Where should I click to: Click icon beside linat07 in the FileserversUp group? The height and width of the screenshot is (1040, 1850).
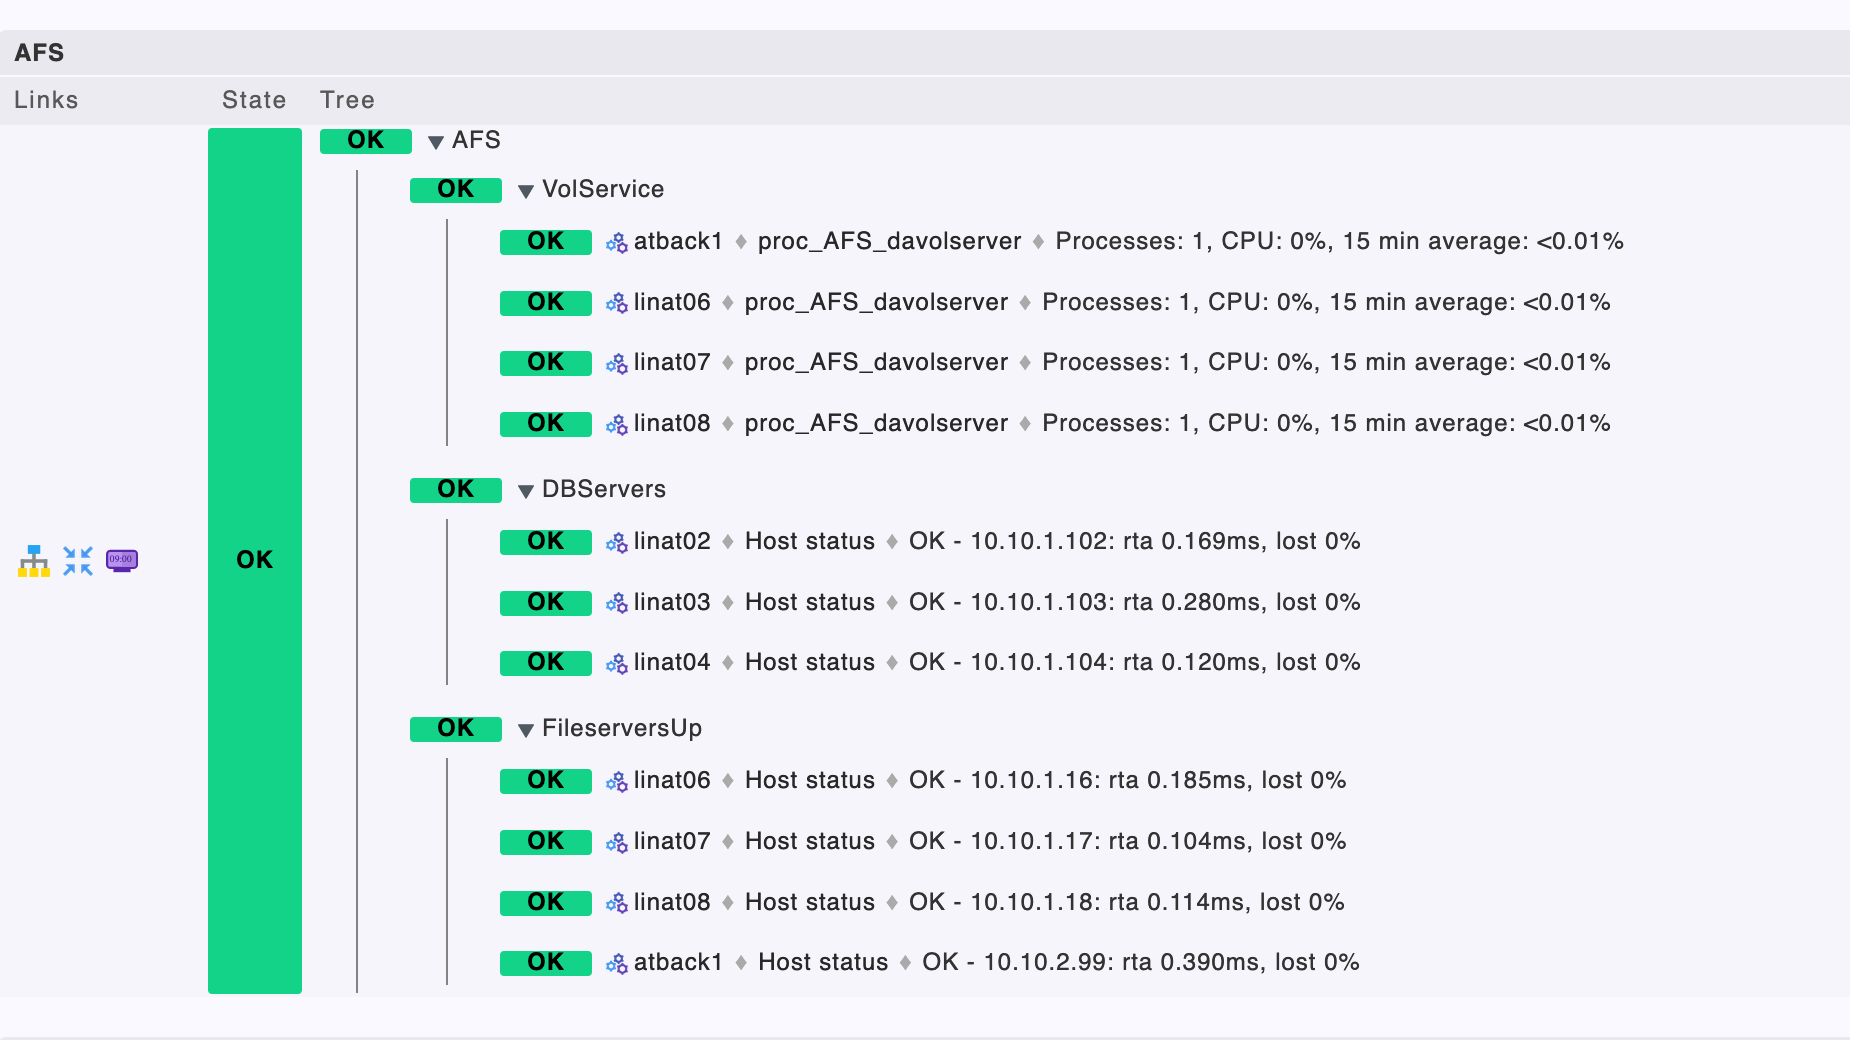click(617, 843)
